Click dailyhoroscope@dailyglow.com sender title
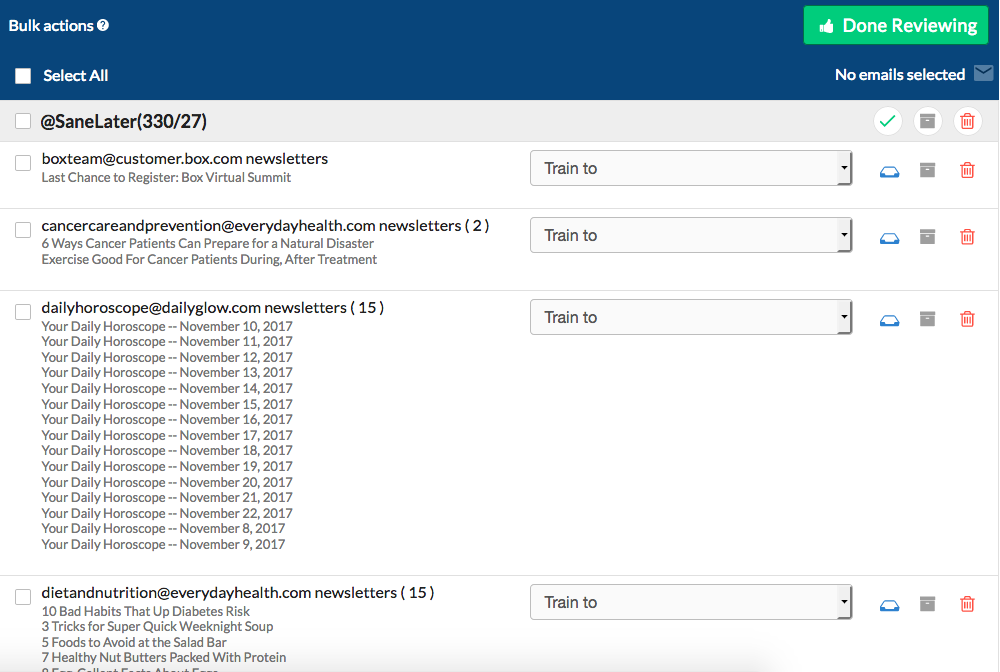This screenshot has width=1000, height=672. pyautogui.click(x=212, y=308)
